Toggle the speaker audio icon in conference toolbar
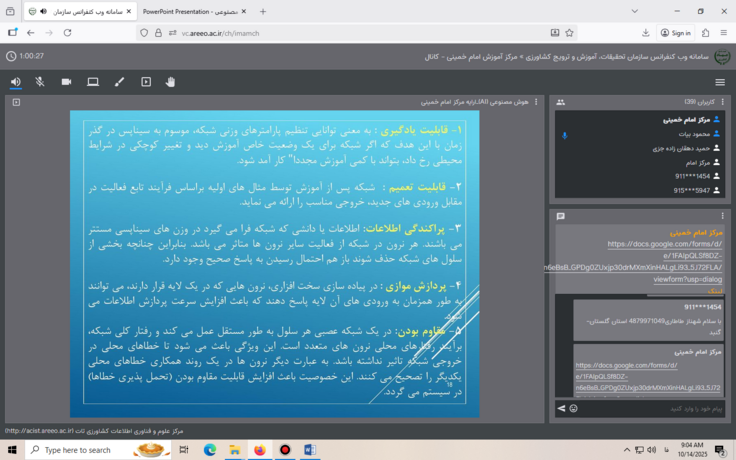The width and height of the screenshot is (736, 460). pyautogui.click(x=15, y=82)
